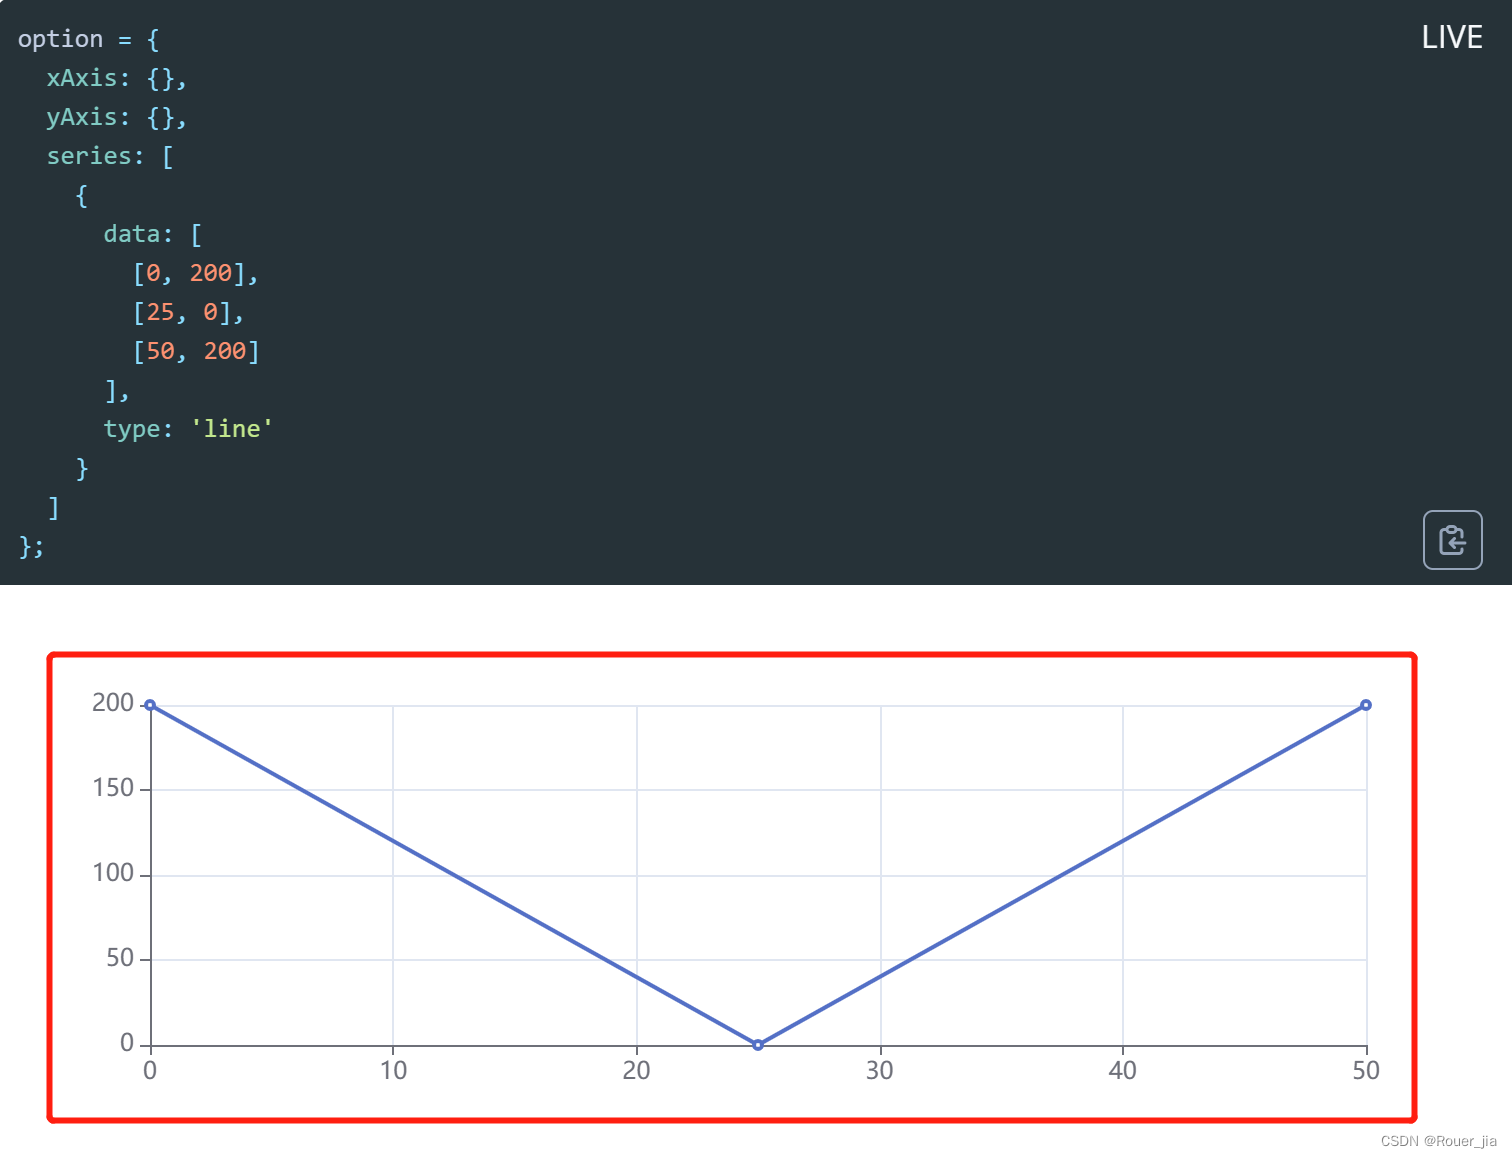
Task: Click the x-axis label 30
Action: (x=879, y=1071)
